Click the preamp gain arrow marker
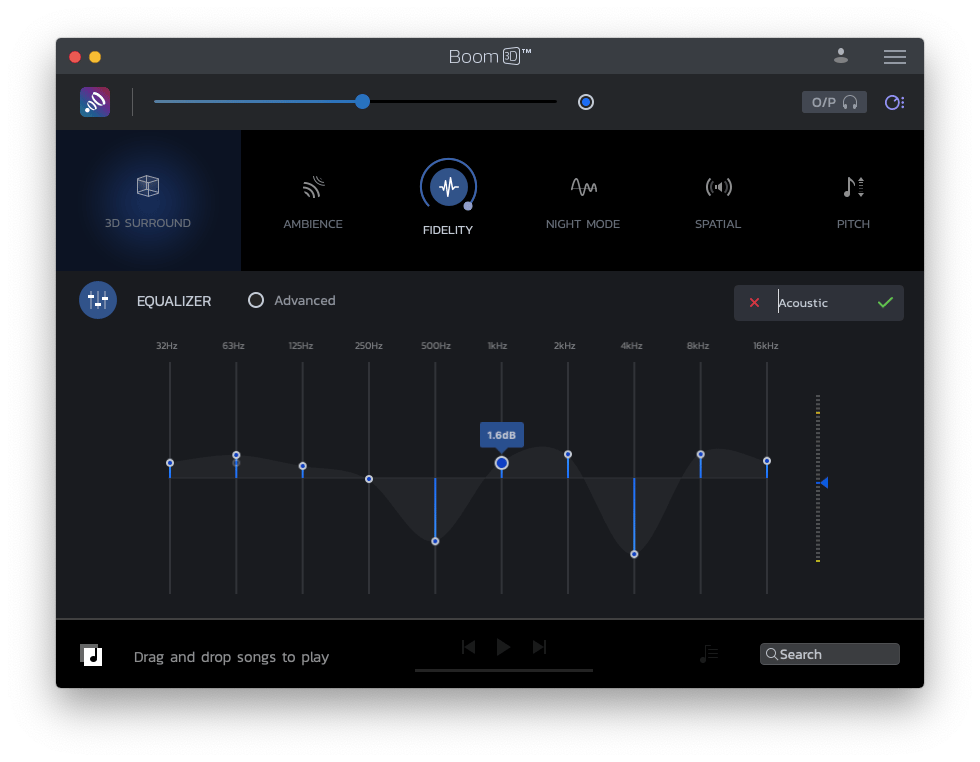 click(x=824, y=483)
